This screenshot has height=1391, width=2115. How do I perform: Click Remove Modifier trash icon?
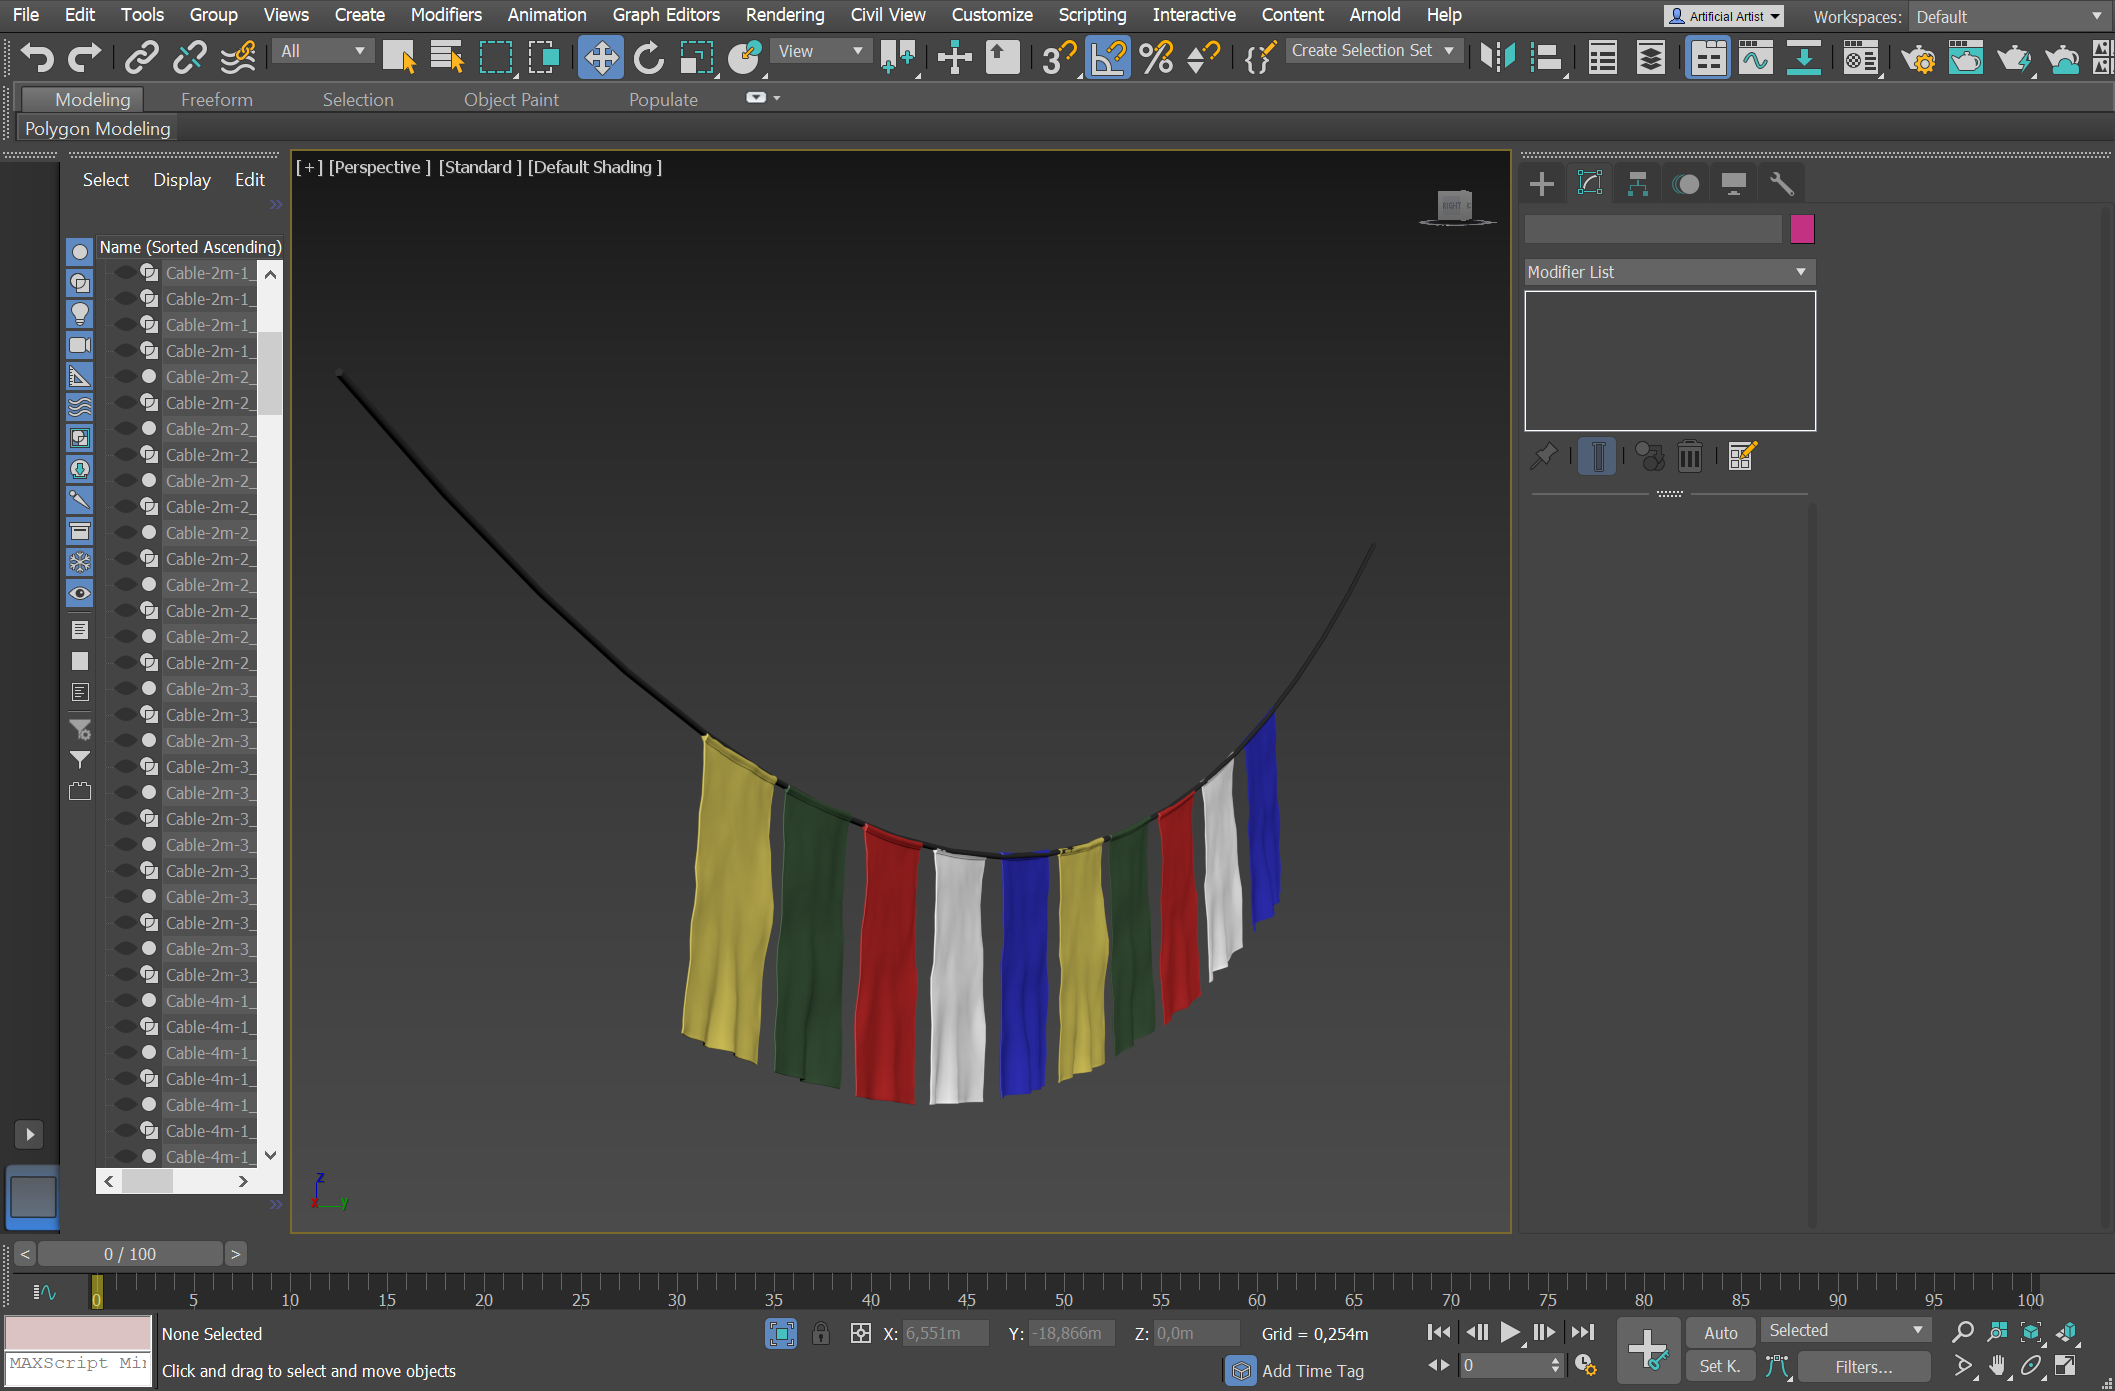pyautogui.click(x=1690, y=456)
